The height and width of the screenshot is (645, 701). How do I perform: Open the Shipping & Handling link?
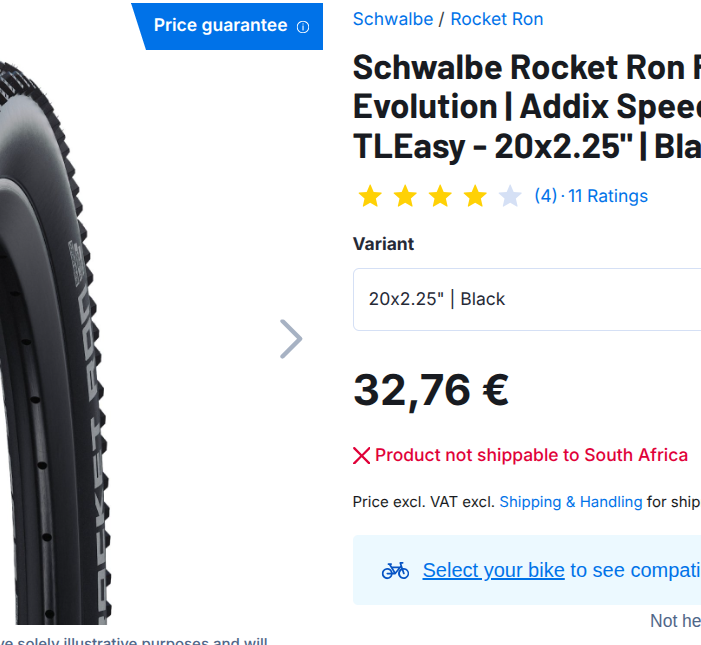(x=571, y=501)
